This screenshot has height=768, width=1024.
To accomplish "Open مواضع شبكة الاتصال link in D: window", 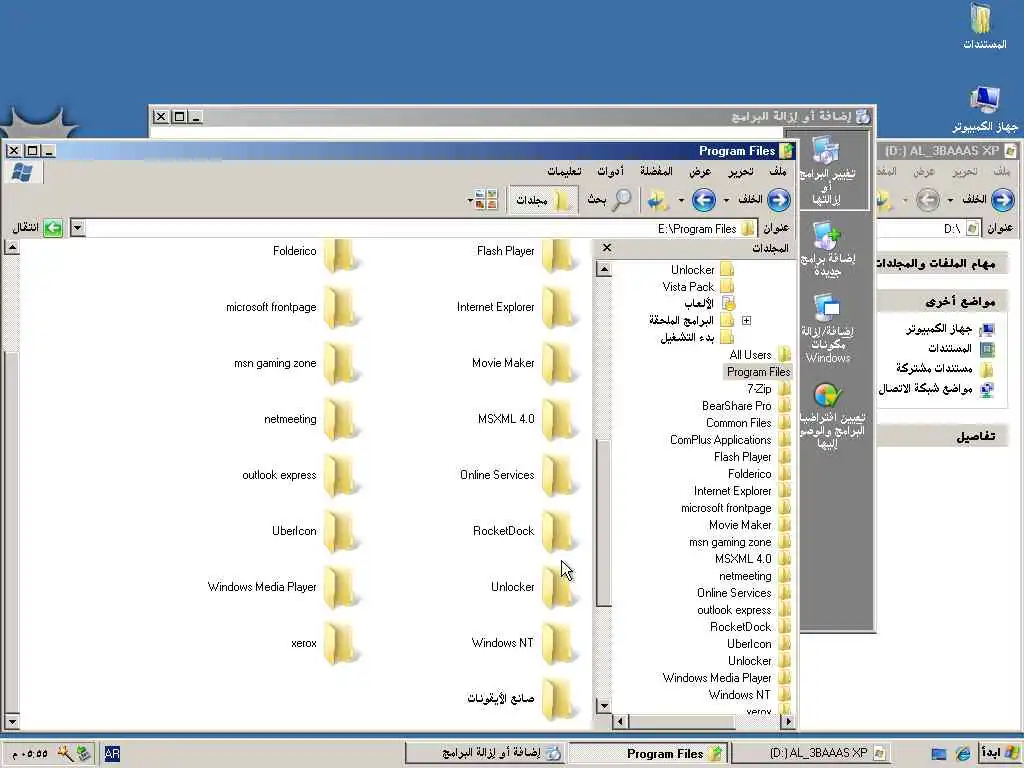I will [936, 389].
